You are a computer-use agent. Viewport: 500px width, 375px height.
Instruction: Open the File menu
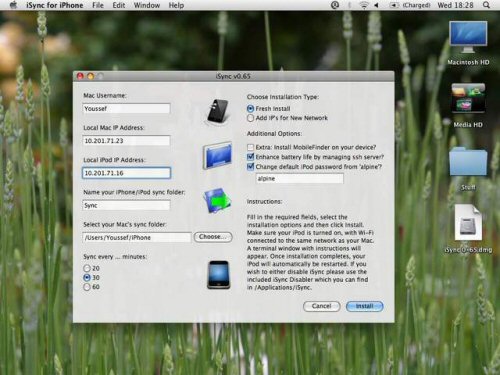tap(98, 5)
